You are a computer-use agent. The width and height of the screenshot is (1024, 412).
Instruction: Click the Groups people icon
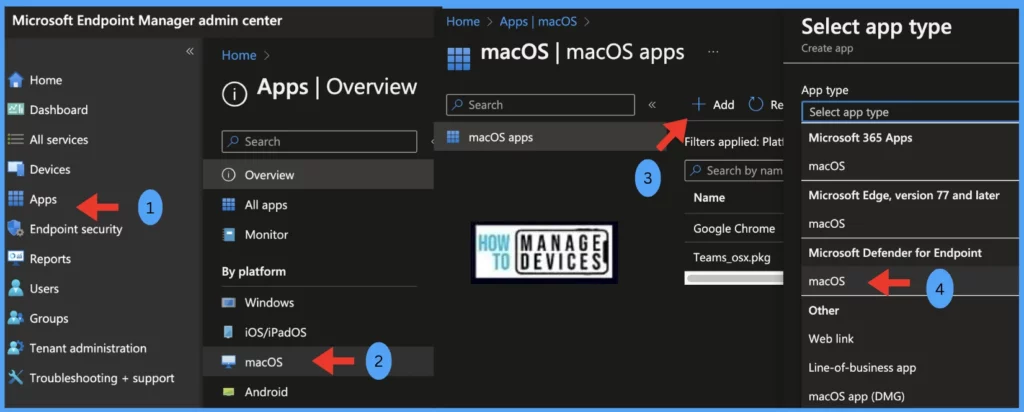[x=16, y=319]
